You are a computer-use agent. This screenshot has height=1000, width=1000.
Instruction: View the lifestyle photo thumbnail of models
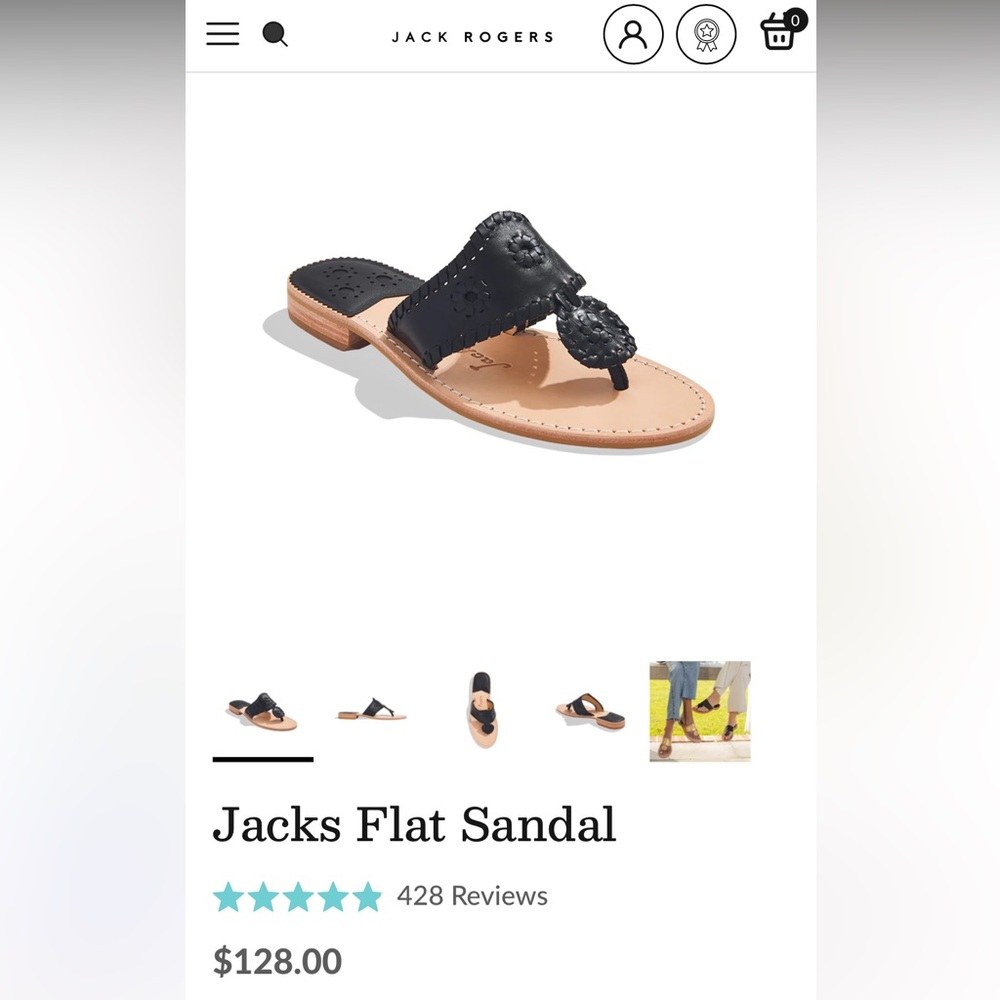click(699, 712)
